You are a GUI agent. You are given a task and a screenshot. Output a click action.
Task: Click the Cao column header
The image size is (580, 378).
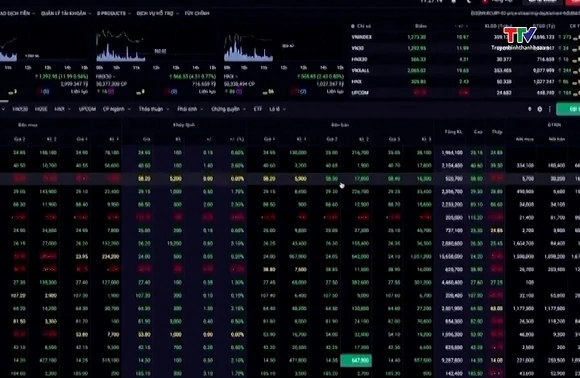tap(478, 132)
